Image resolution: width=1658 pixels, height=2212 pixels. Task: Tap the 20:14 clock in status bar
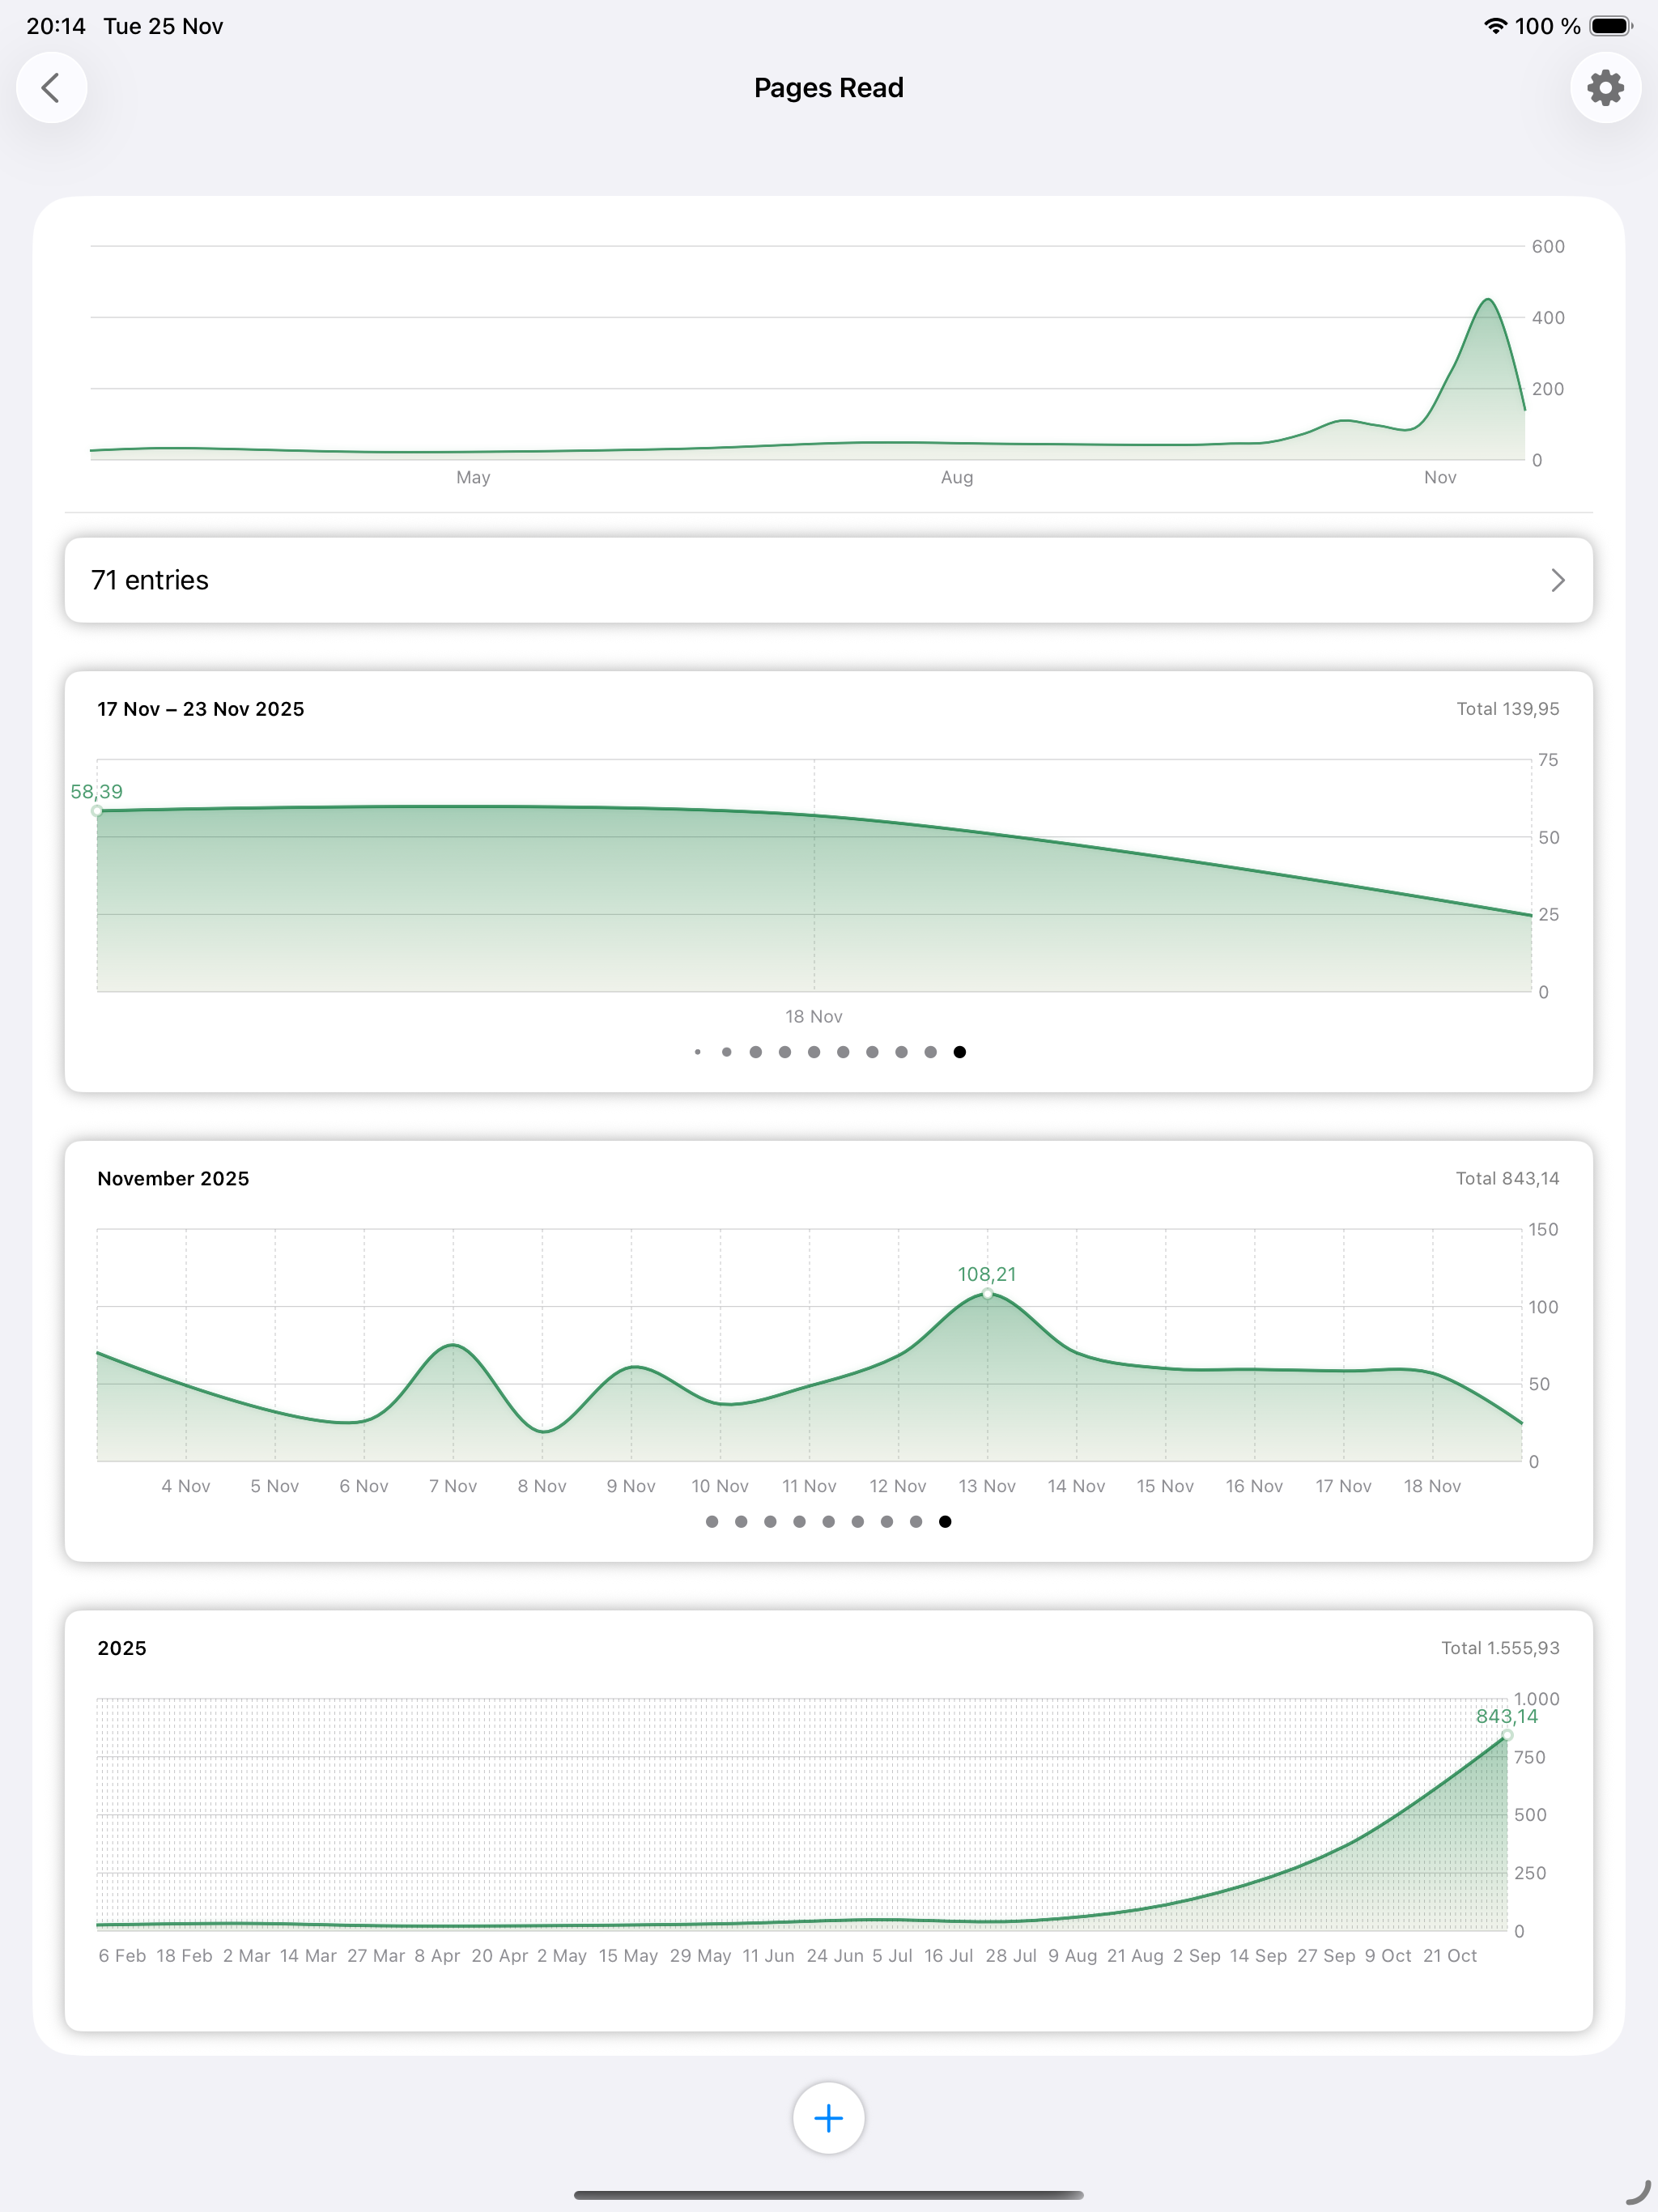click(56, 26)
